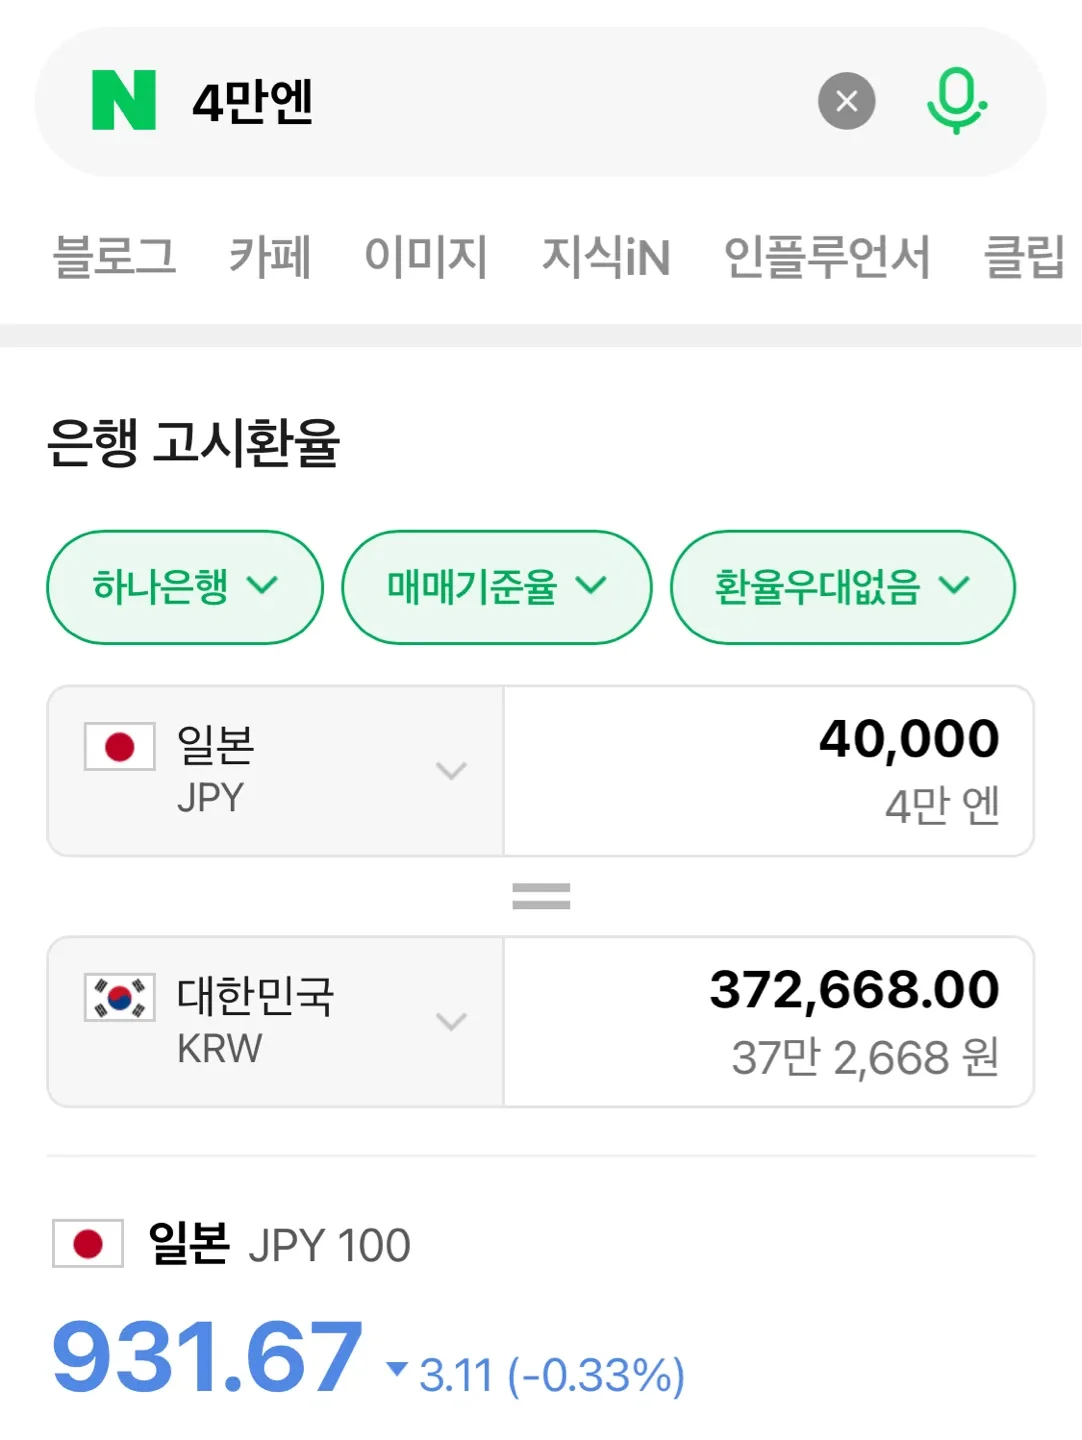Click Japan flag beside JPY 100 rate
This screenshot has height=1440, width=1082.
(88, 1244)
